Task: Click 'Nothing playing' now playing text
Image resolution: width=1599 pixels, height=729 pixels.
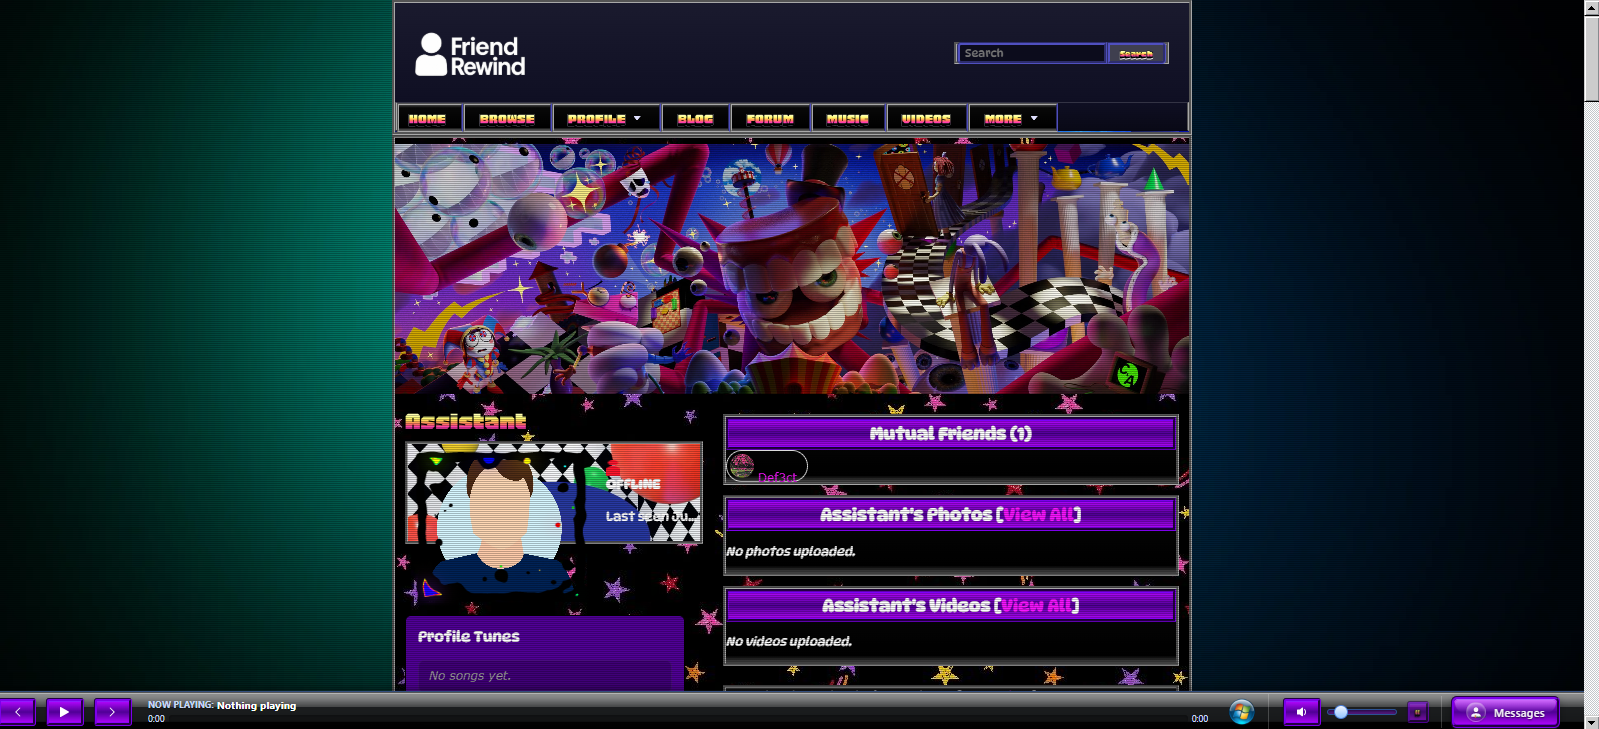Action: point(256,705)
